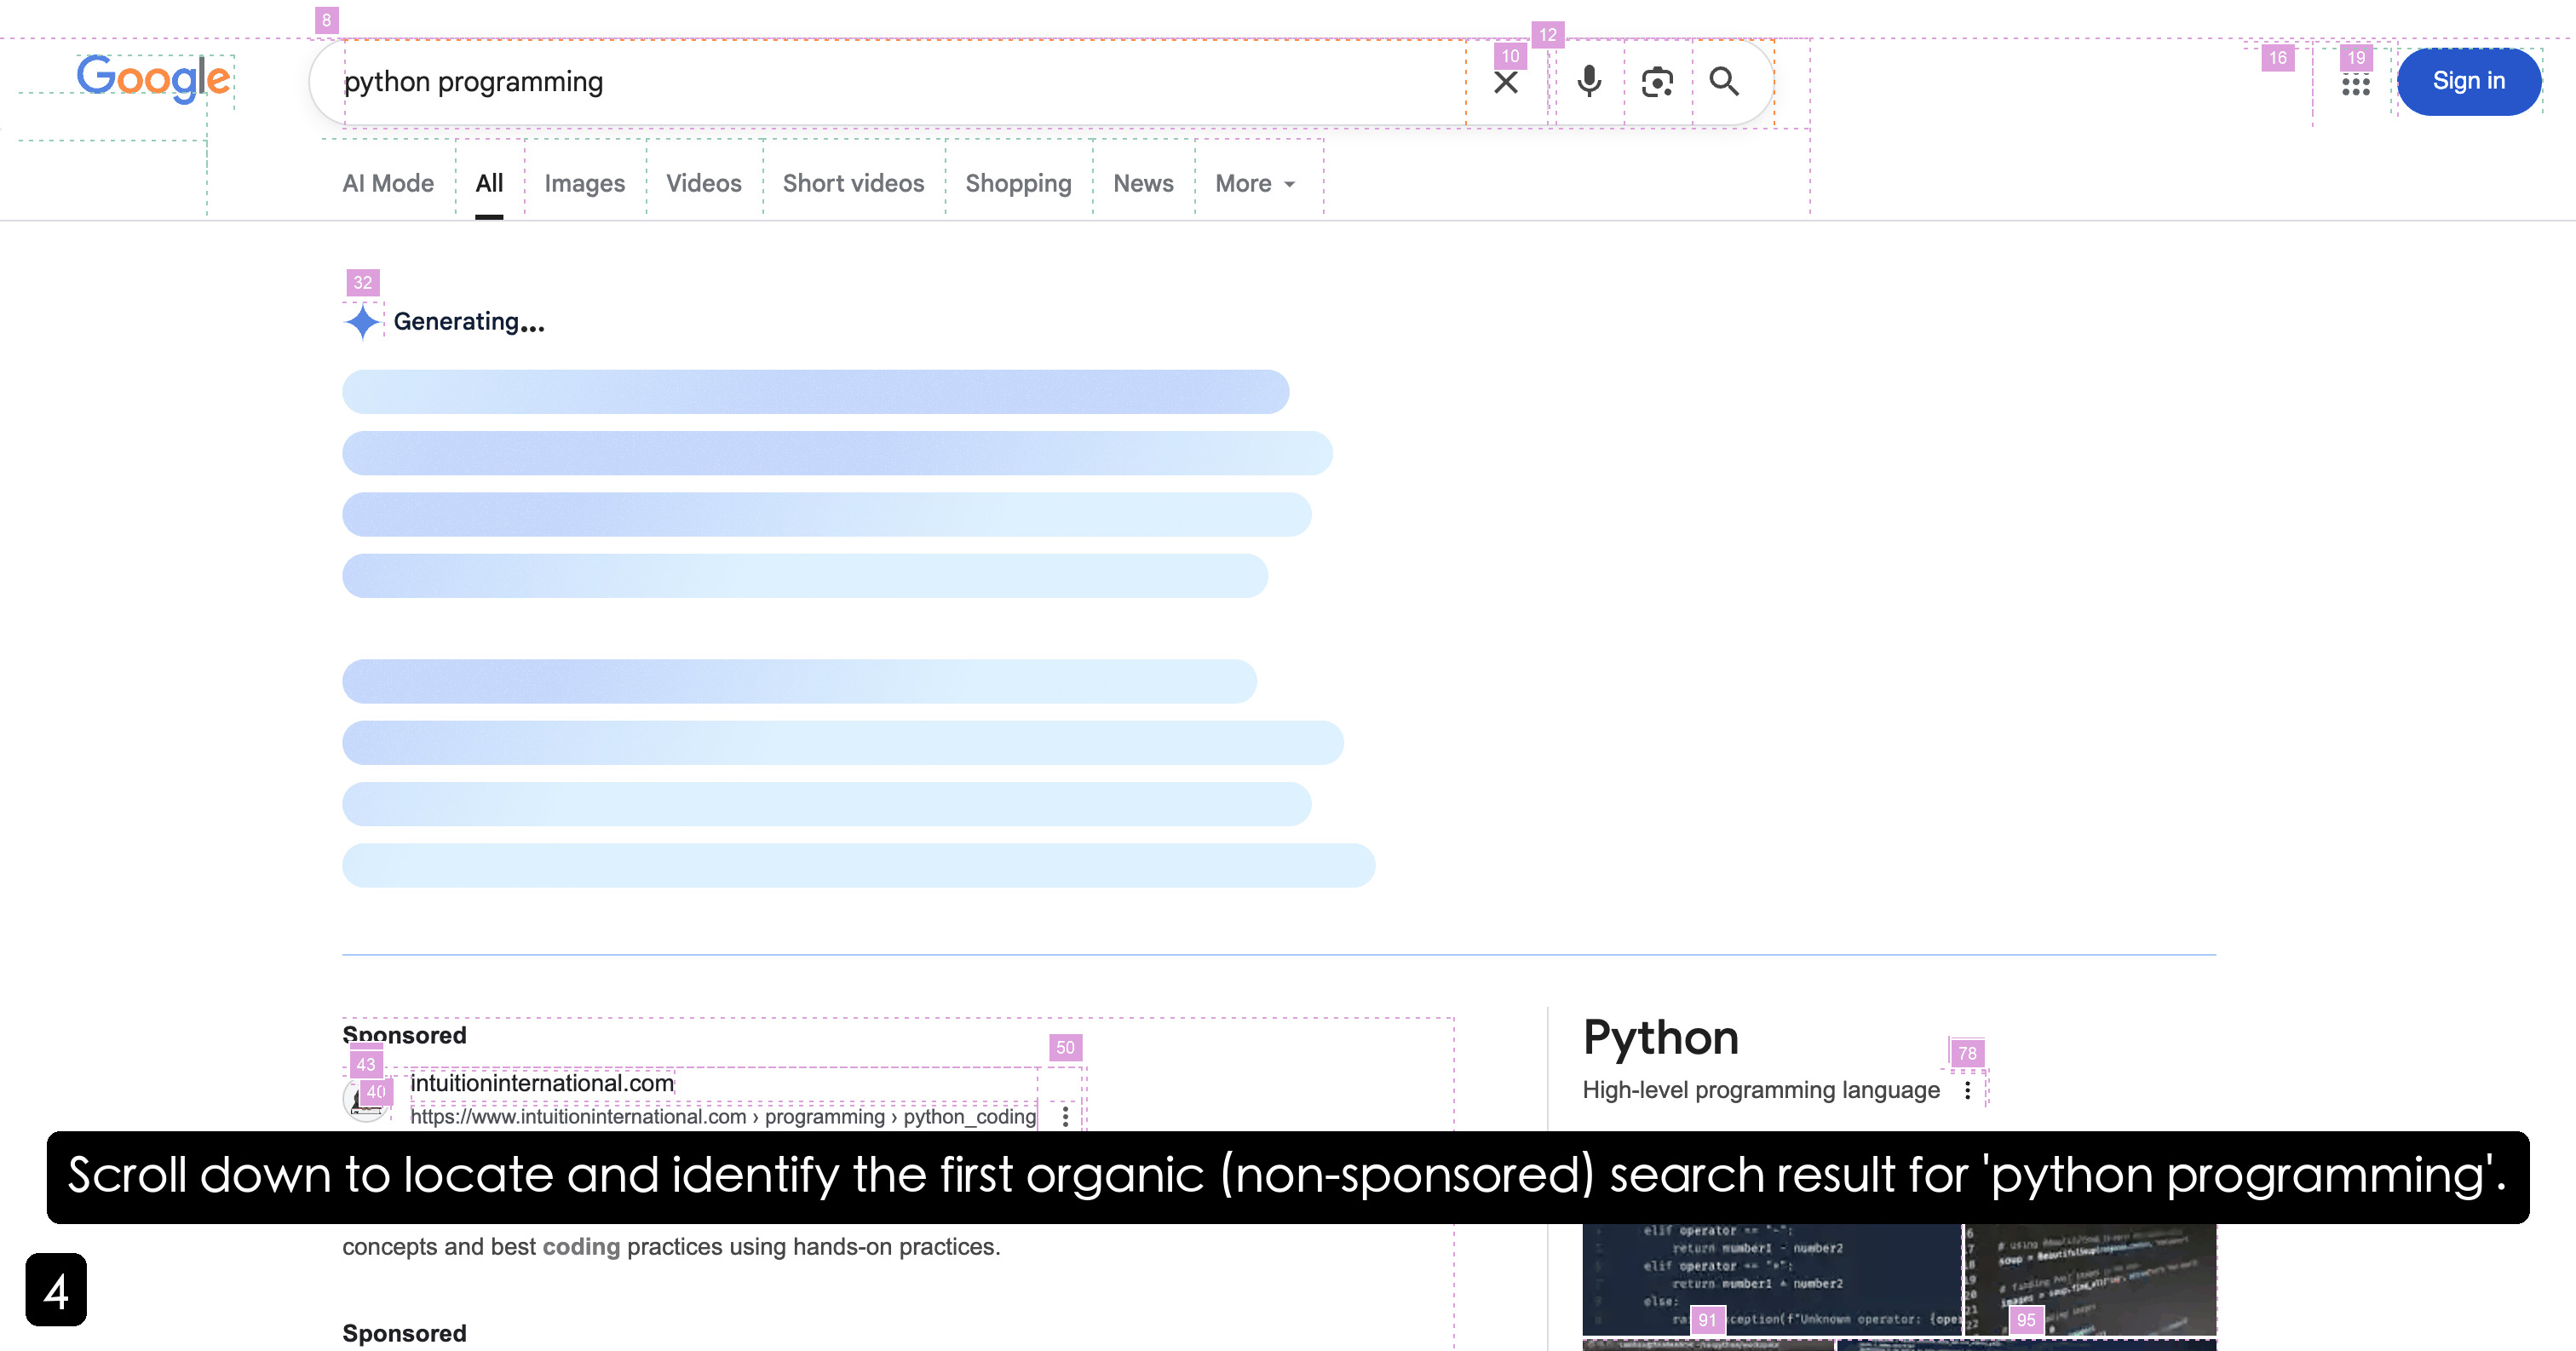Click the AI overview sparkle icon

362,322
